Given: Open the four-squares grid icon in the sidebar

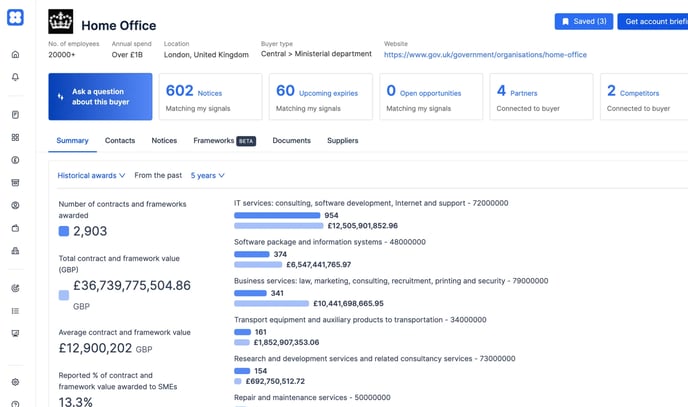Looking at the screenshot, I should coord(15,137).
